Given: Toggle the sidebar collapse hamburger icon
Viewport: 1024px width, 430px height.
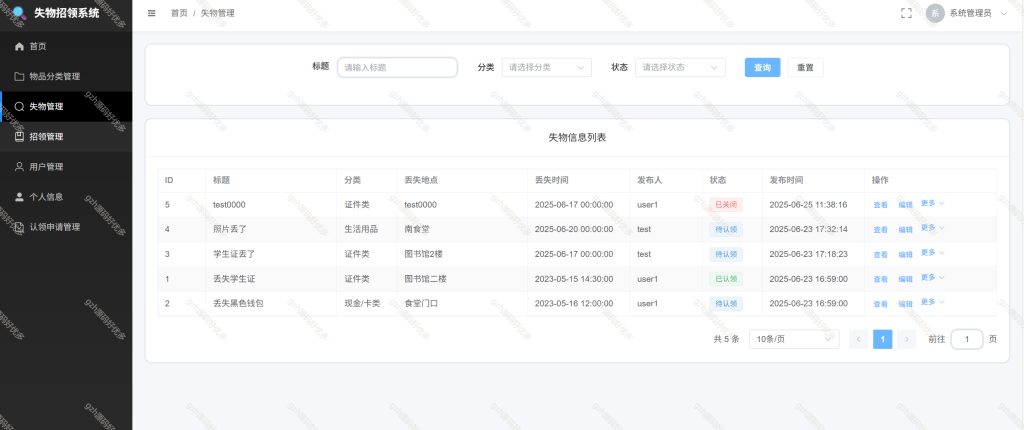Looking at the screenshot, I should click(x=152, y=13).
